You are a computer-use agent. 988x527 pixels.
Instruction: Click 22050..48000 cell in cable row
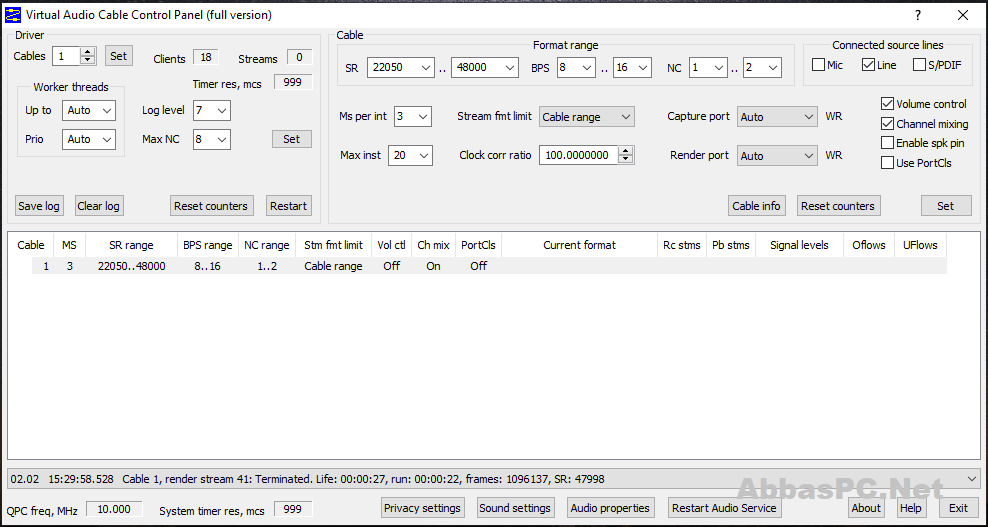(132, 266)
